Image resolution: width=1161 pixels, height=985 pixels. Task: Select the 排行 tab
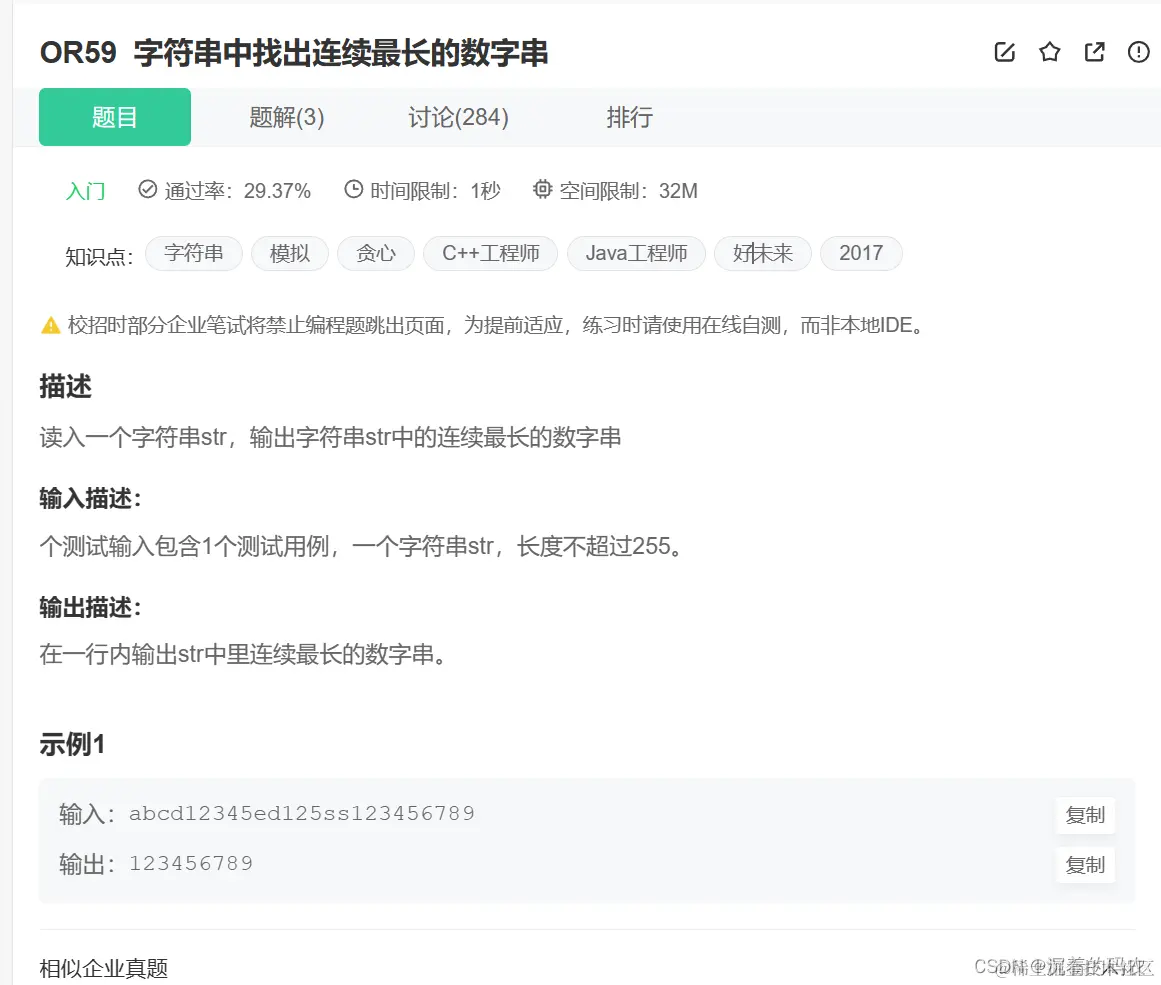coord(629,117)
